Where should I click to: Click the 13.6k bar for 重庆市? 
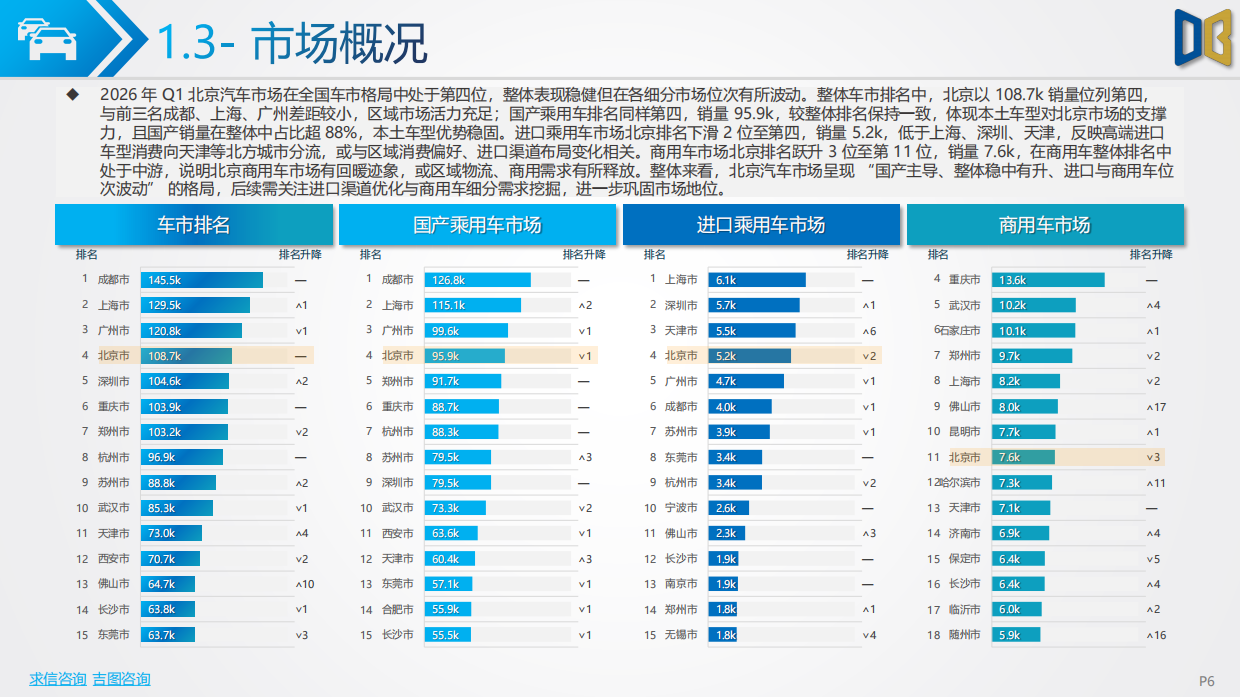(x=1048, y=280)
